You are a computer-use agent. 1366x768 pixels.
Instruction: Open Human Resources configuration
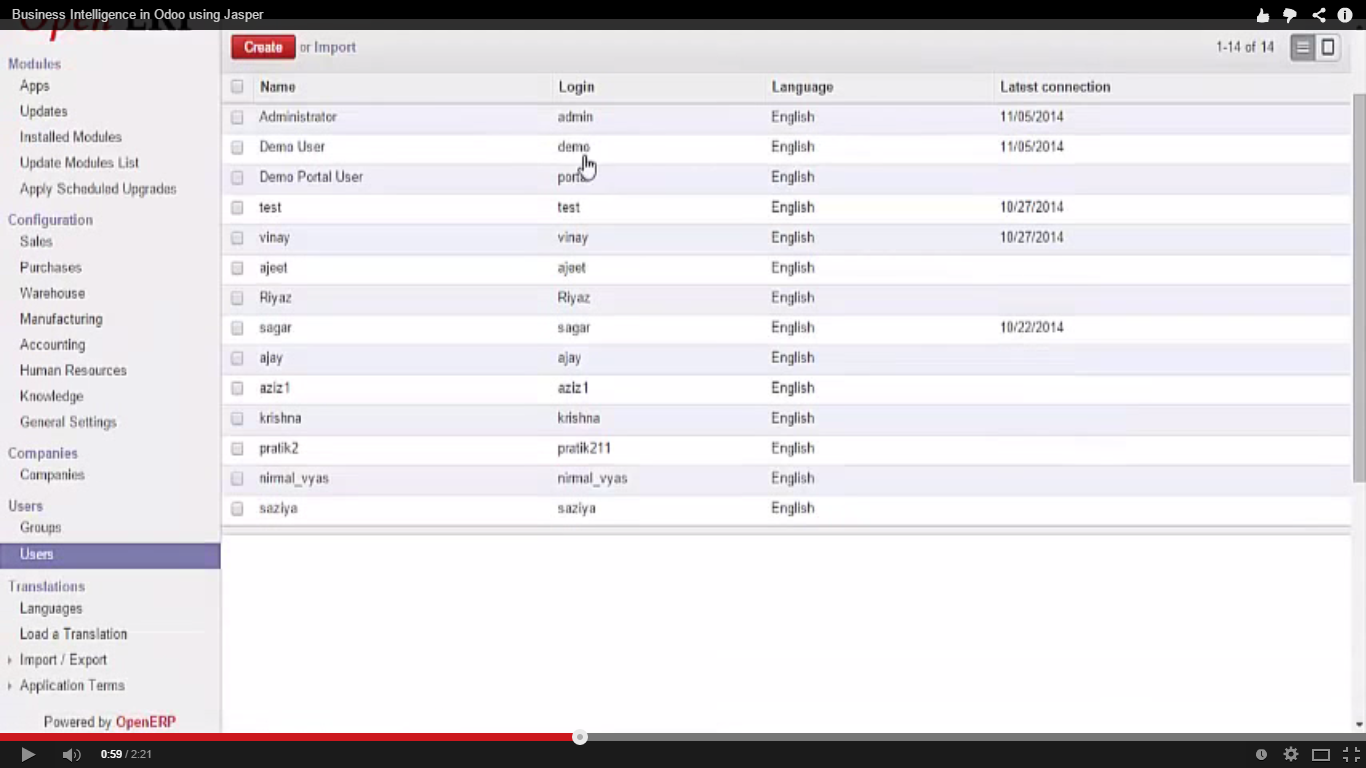[73, 371]
